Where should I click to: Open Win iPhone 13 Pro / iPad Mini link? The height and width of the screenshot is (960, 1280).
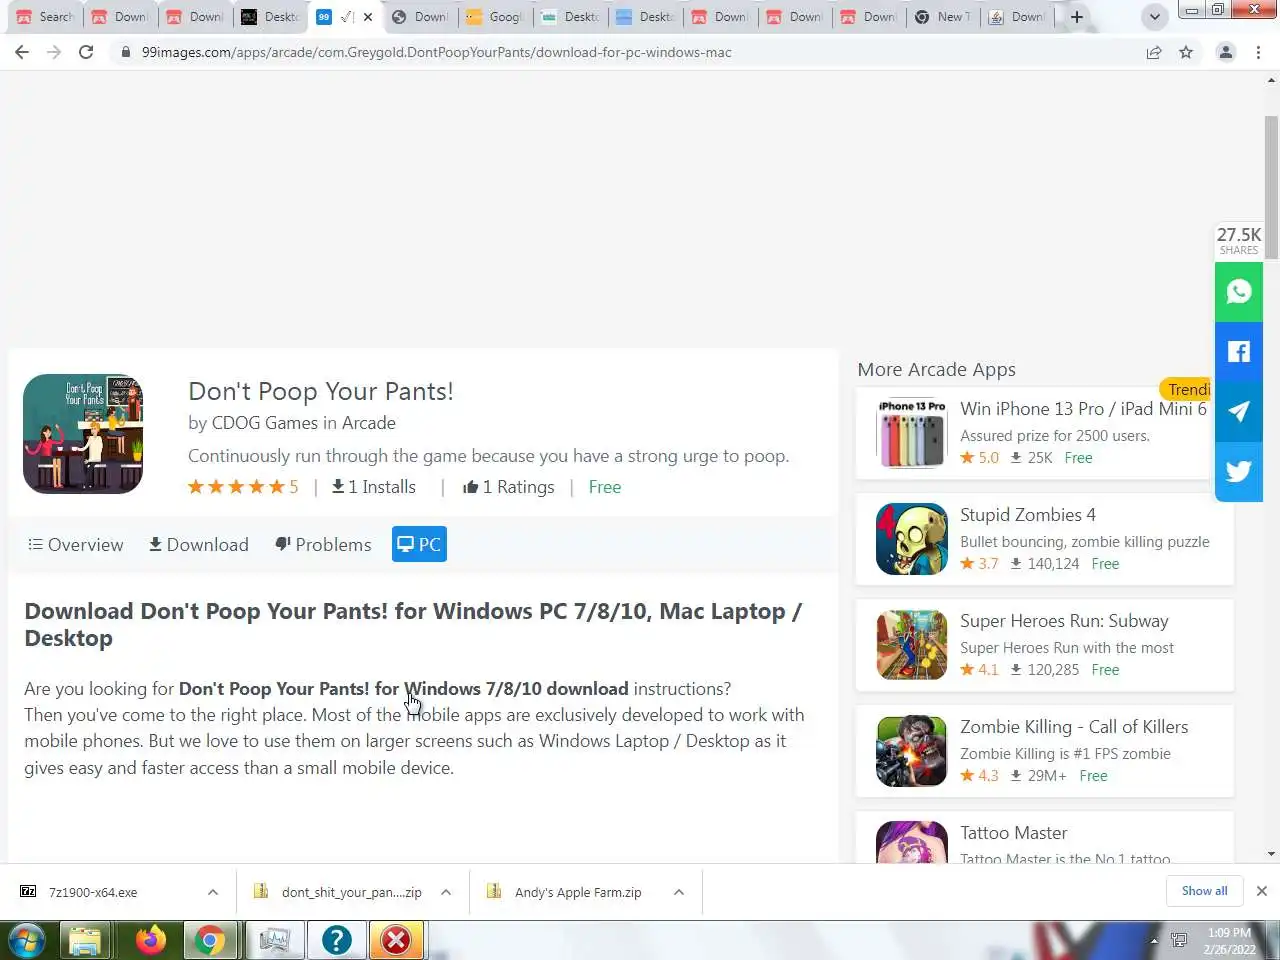coord(1083,409)
